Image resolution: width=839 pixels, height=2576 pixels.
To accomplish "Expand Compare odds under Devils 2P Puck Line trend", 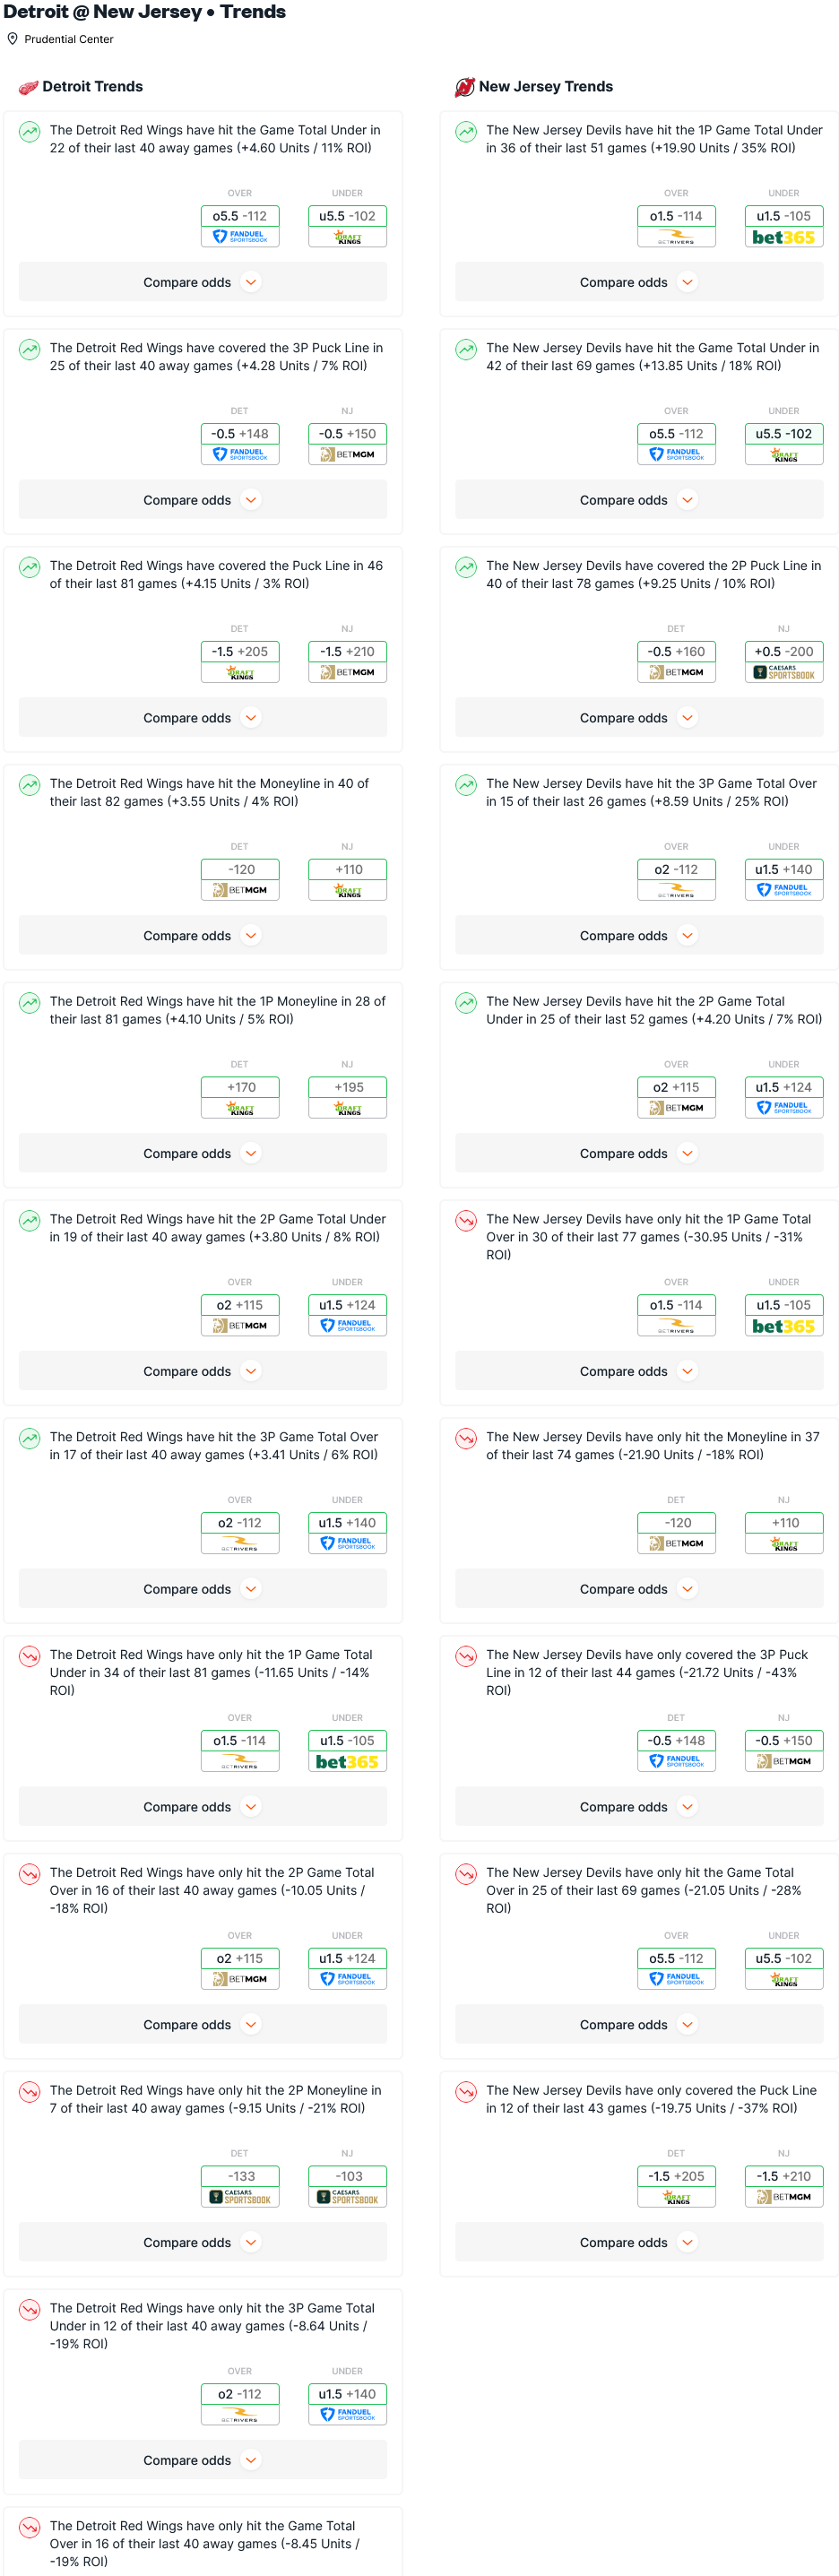I will (638, 718).
